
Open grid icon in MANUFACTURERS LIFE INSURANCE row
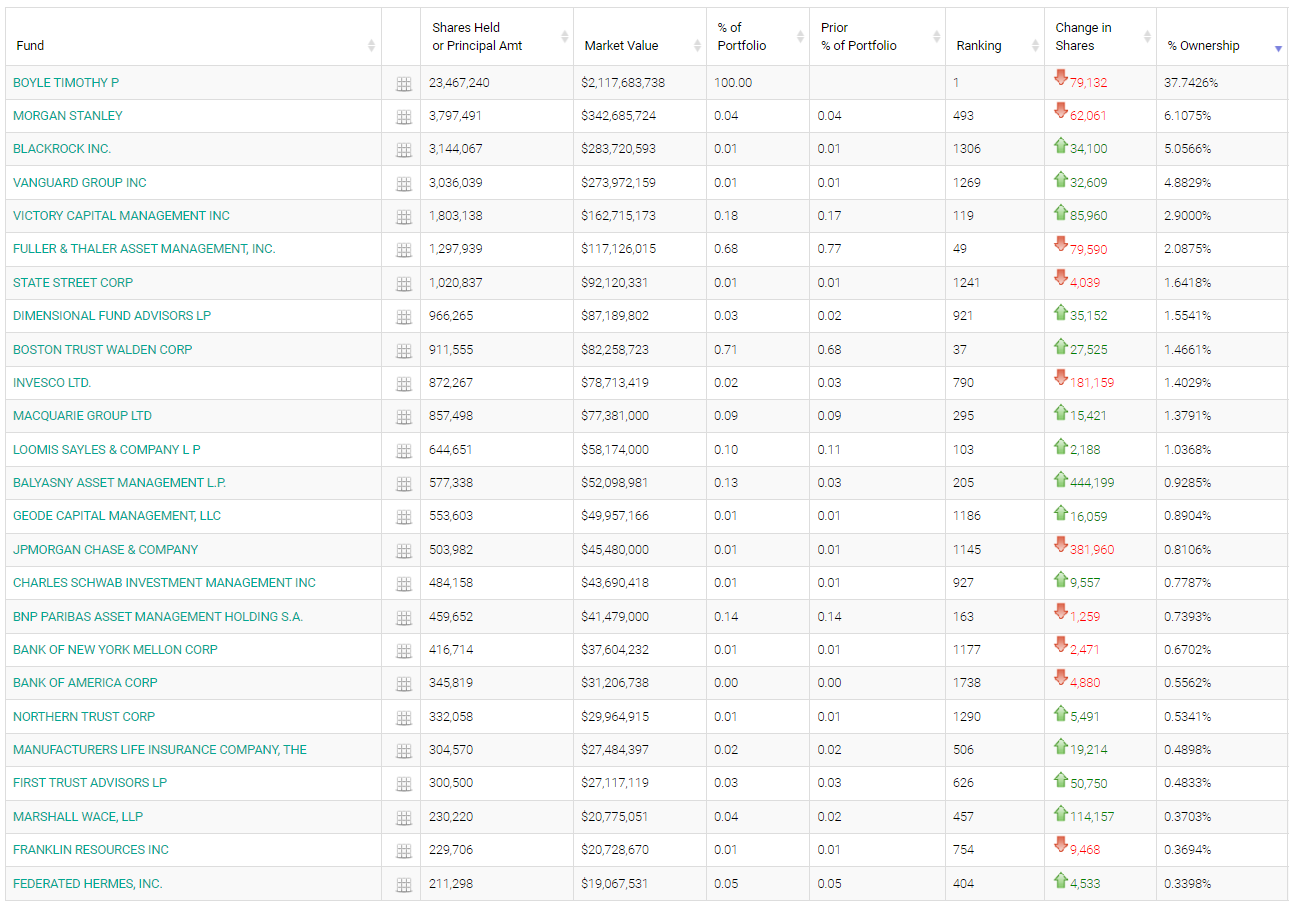pyautogui.click(x=404, y=751)
